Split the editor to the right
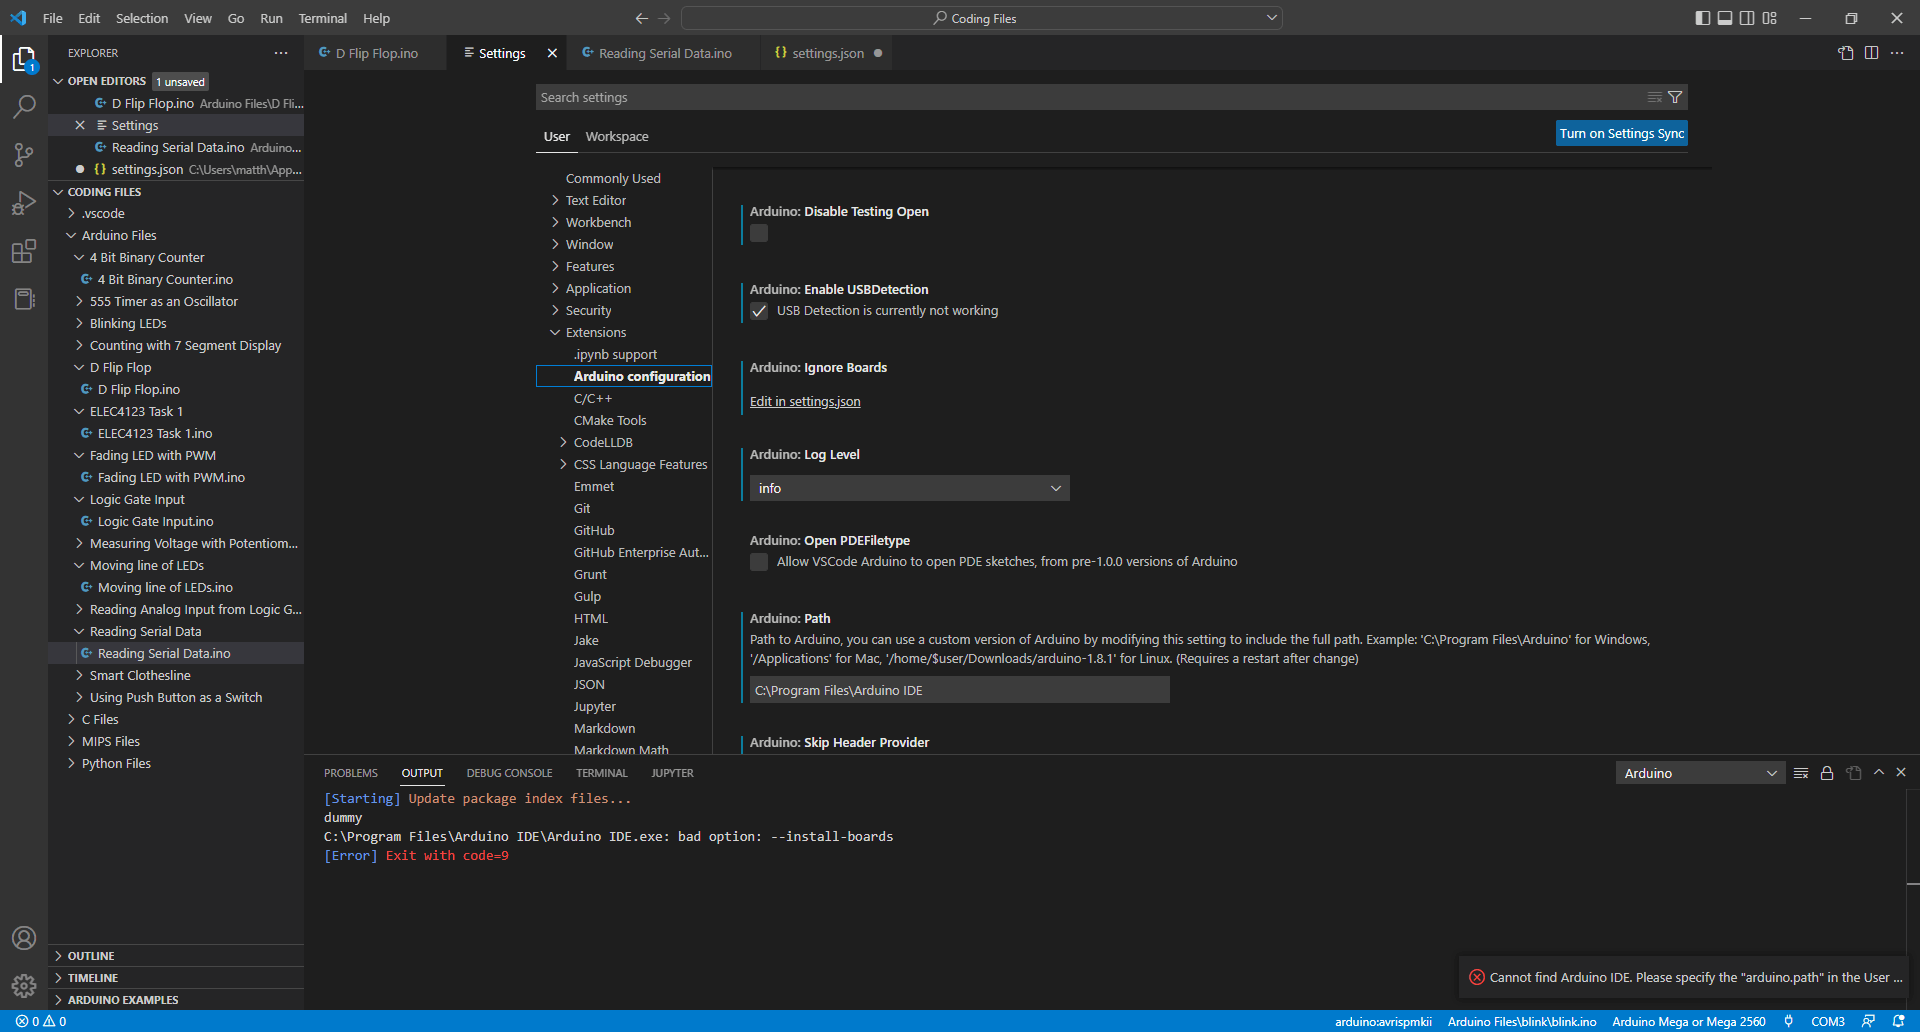This screenshot has height=1032, width=1920. (1871, 53)
